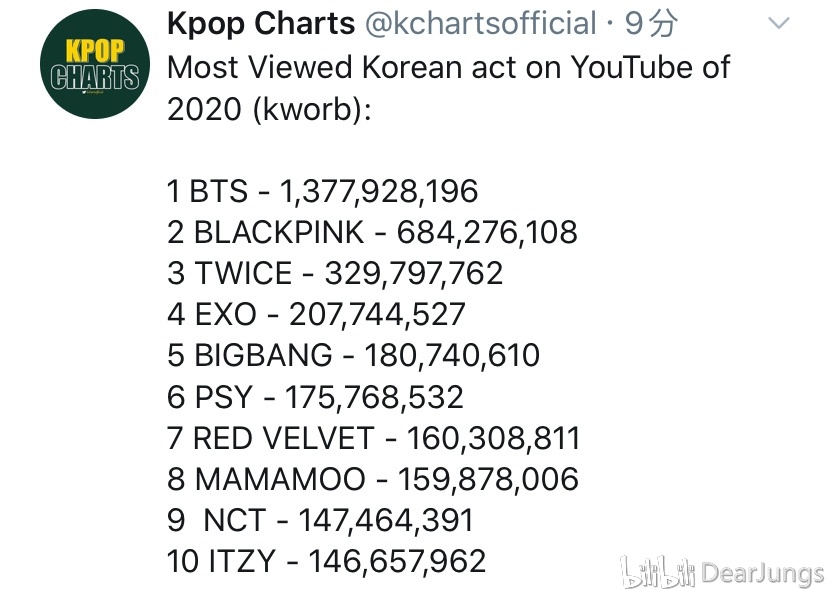The image size is (828, 589).
Task: Select the rank 5 BIGBANG line
Action: [353, 355]
